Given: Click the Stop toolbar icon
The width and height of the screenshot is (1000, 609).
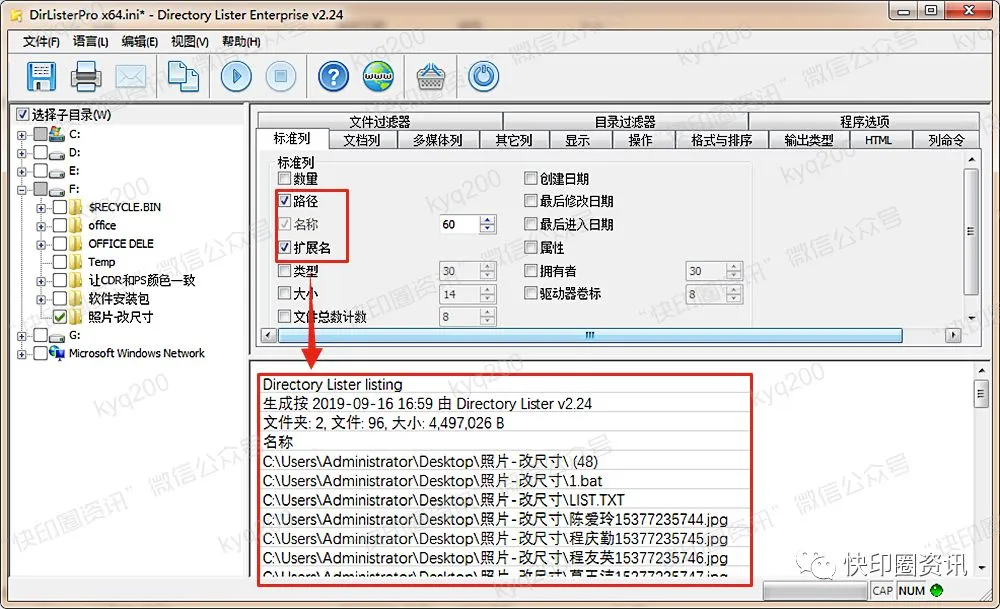Looking at the screenshot, I should click(x=281, y=77).
